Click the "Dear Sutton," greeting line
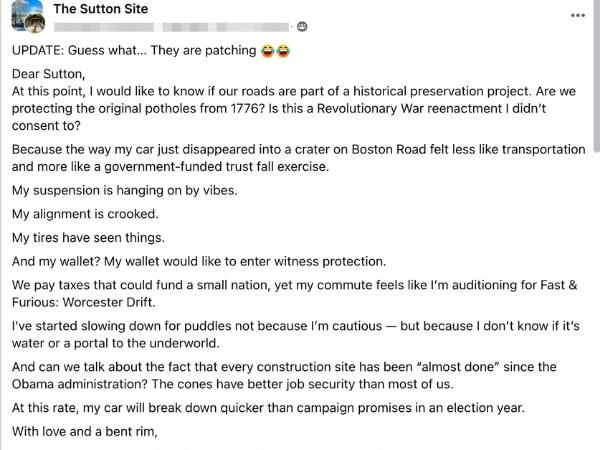 48,74
